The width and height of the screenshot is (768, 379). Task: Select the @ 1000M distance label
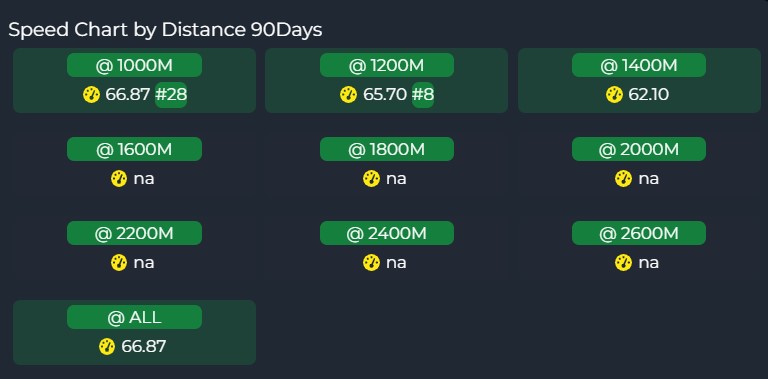[x=134, y=65]
